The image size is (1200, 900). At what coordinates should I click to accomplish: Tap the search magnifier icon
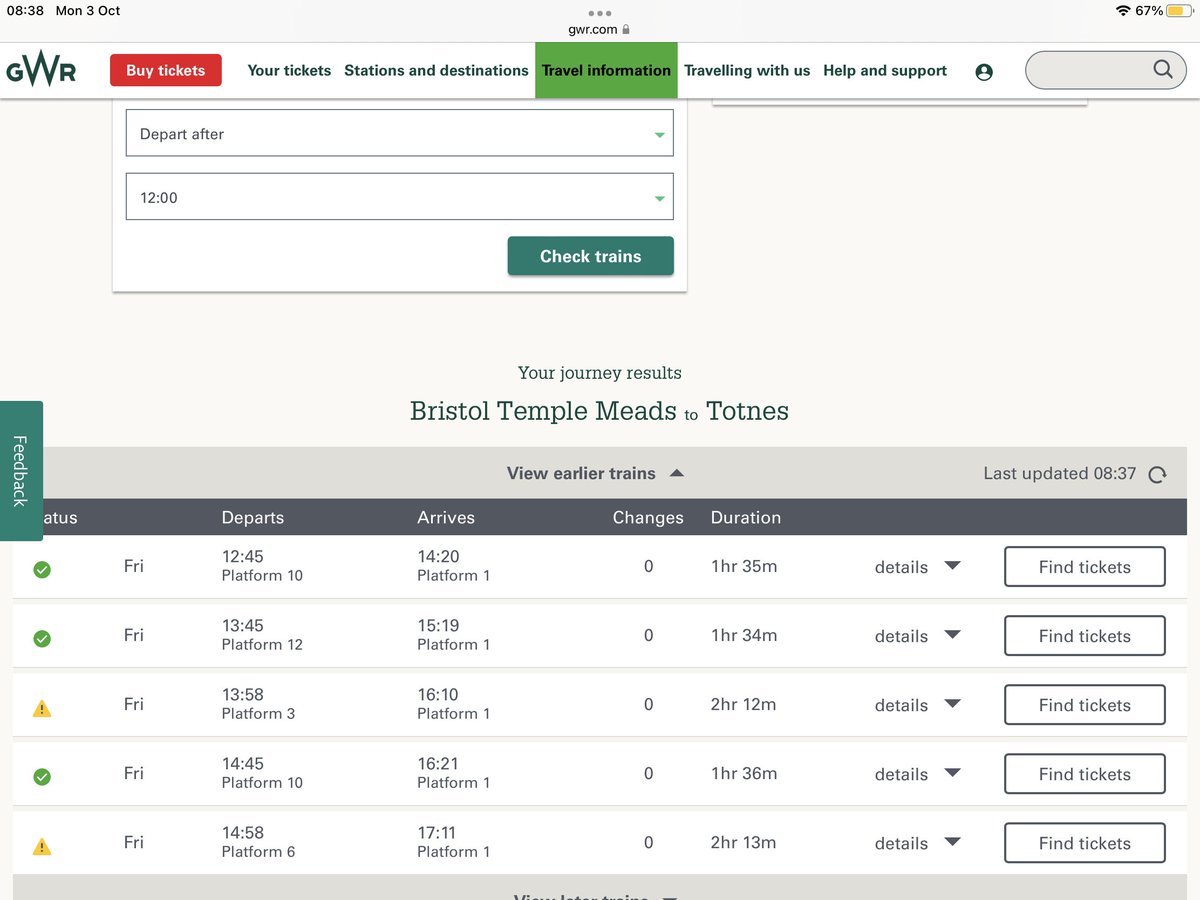pos(1163,69)
